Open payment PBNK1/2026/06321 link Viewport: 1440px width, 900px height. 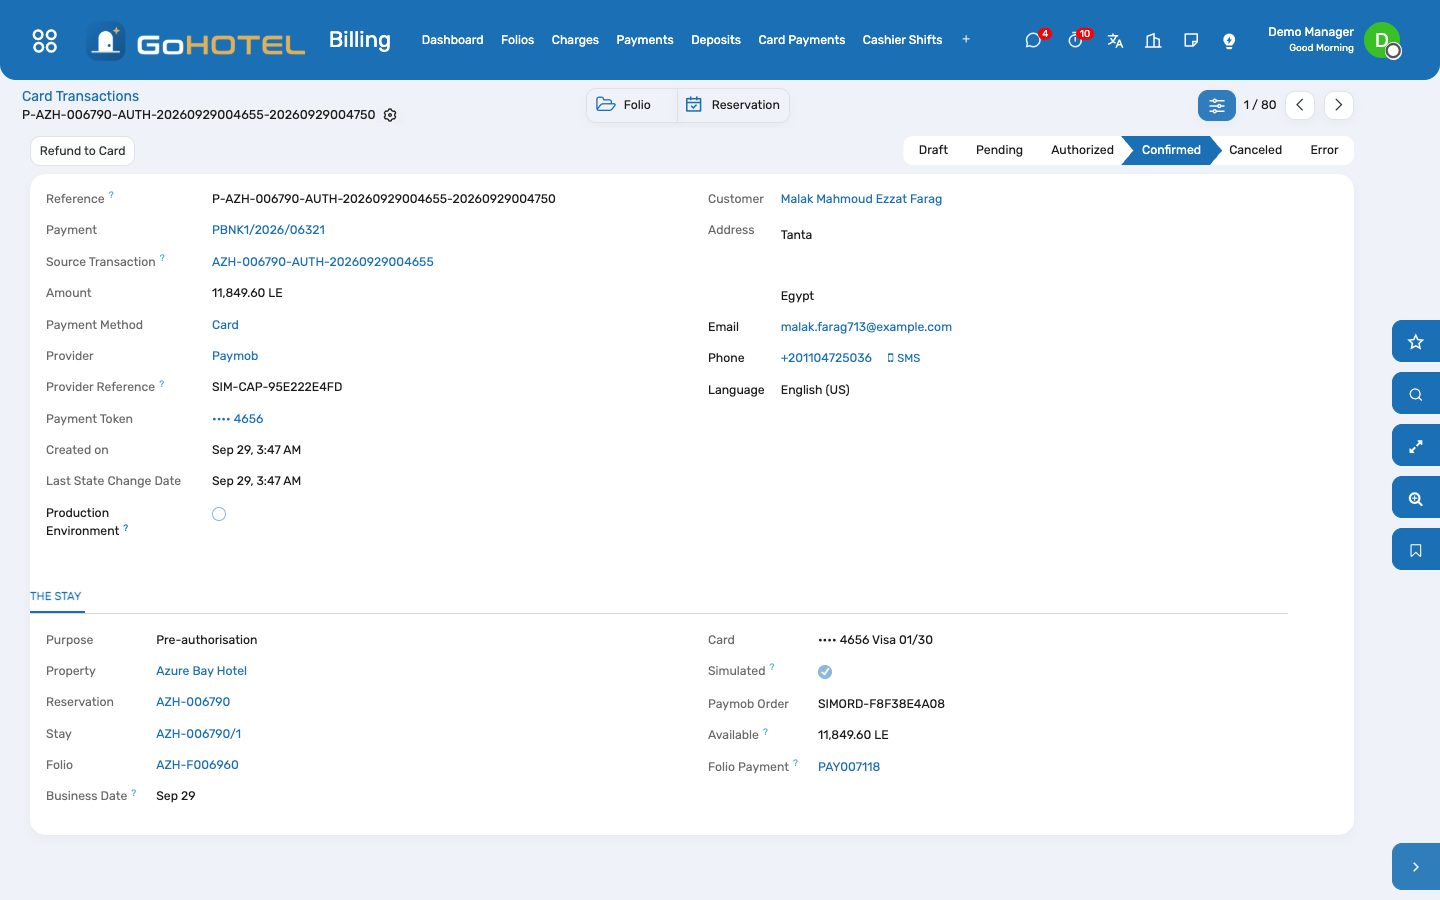268,230
